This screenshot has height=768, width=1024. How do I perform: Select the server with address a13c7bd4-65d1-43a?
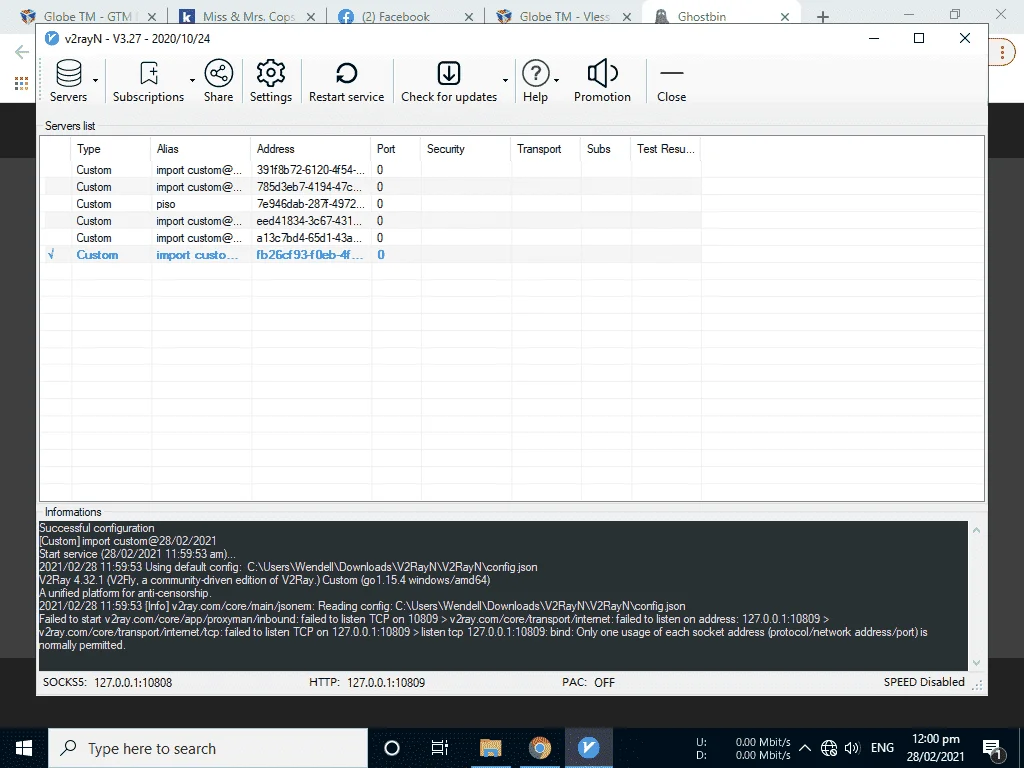(372, 238)
